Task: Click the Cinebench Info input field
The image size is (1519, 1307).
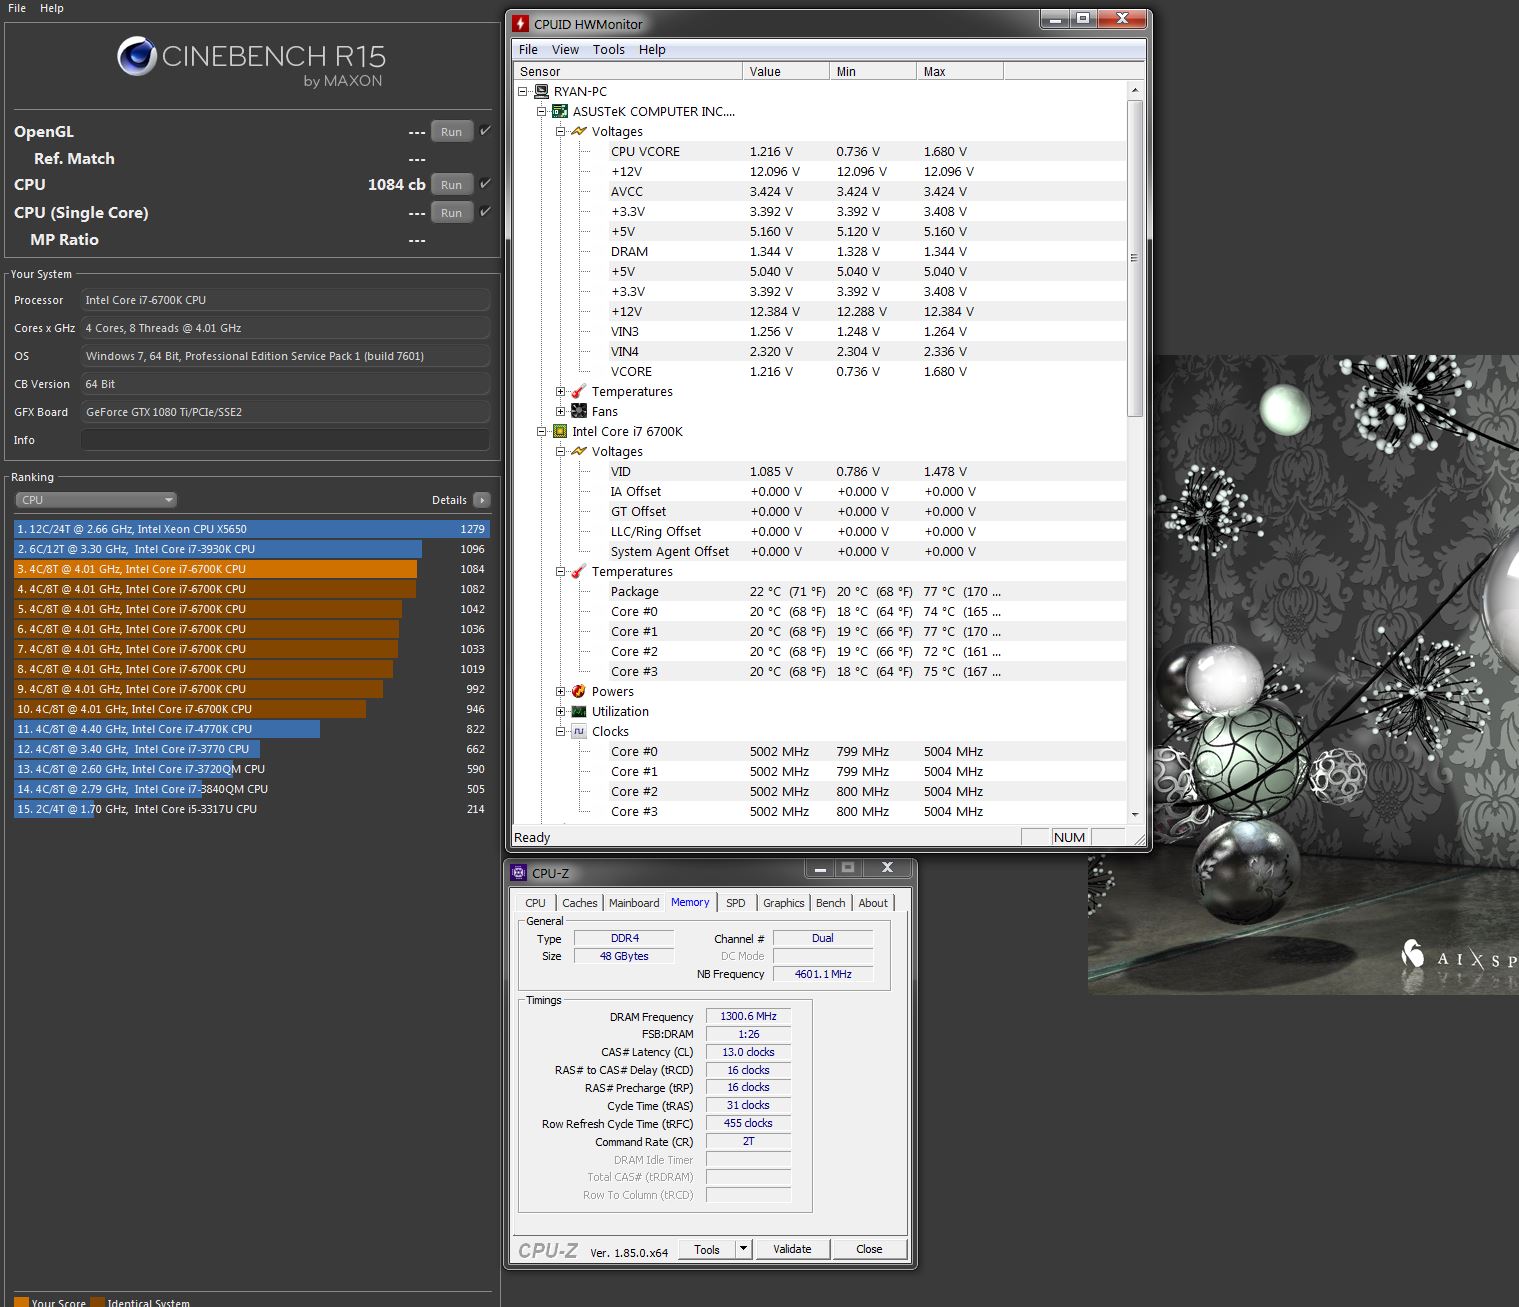Action: click(285, 440)
